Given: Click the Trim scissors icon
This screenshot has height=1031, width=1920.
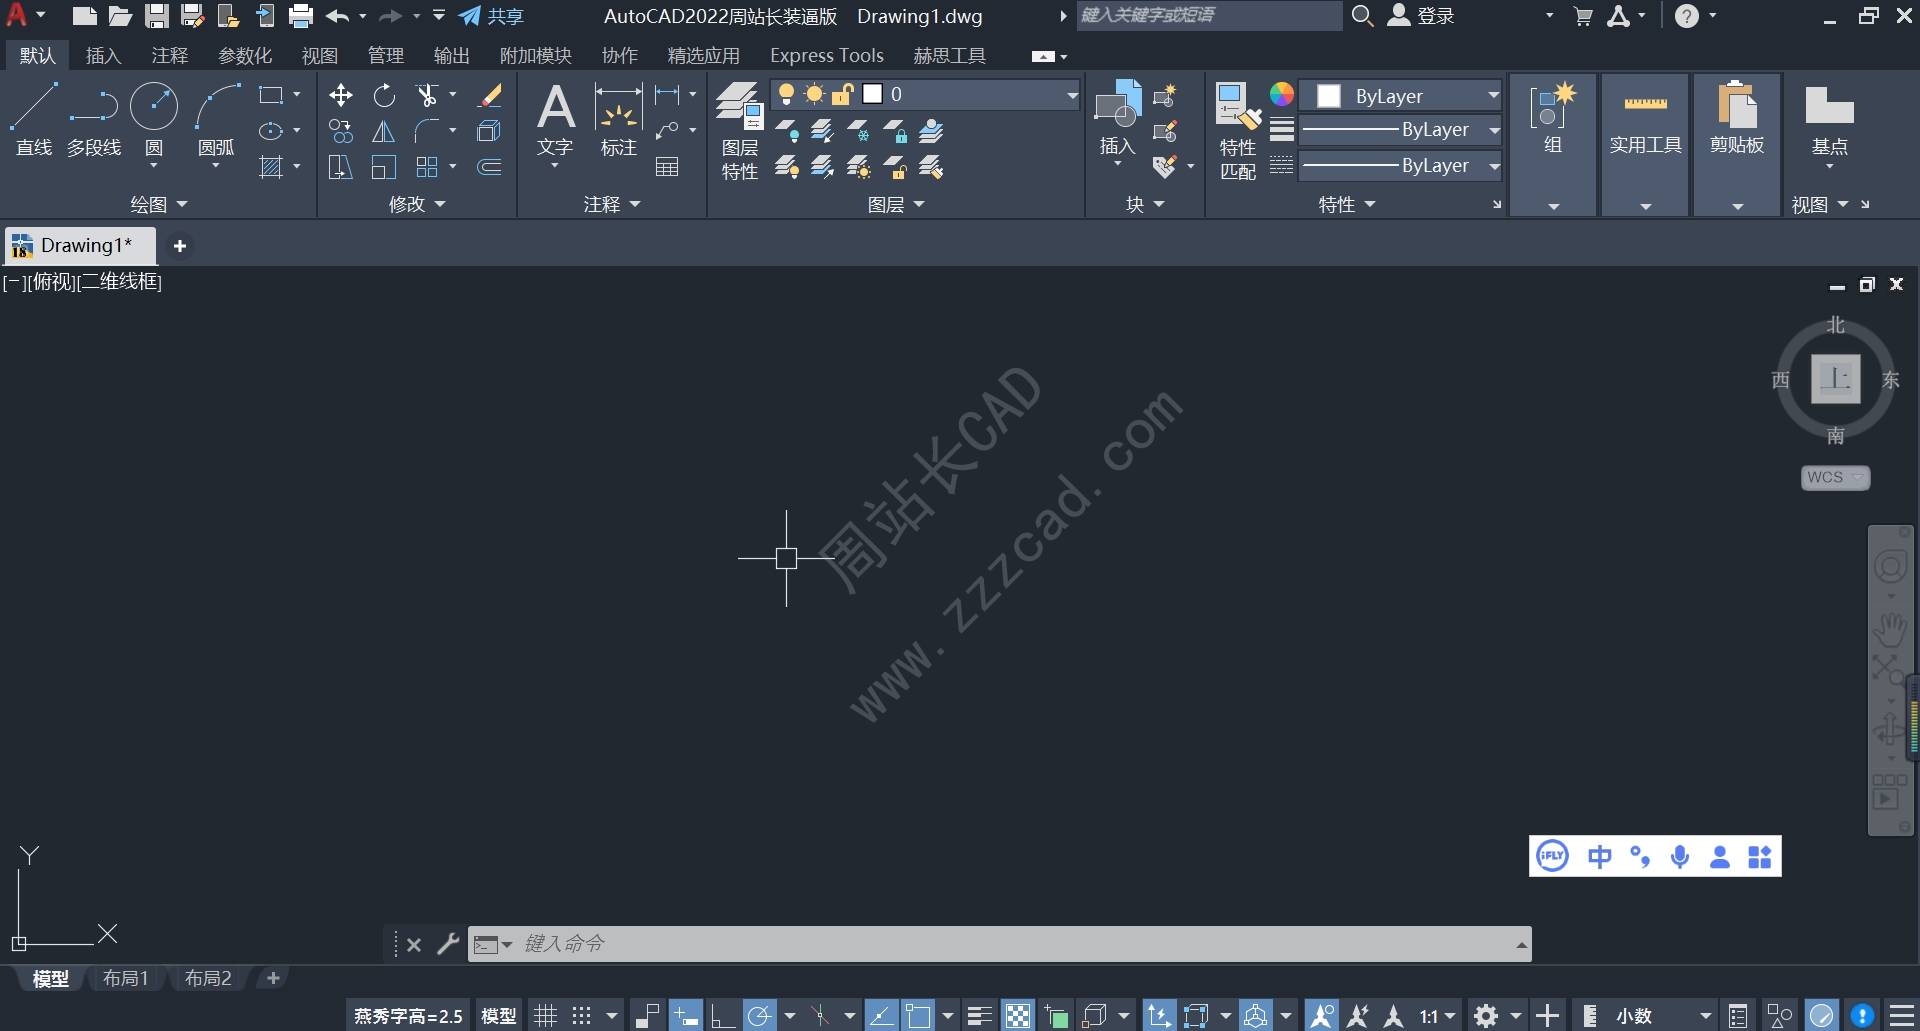Looking at the screenshot, I should (x=428, y=95).
